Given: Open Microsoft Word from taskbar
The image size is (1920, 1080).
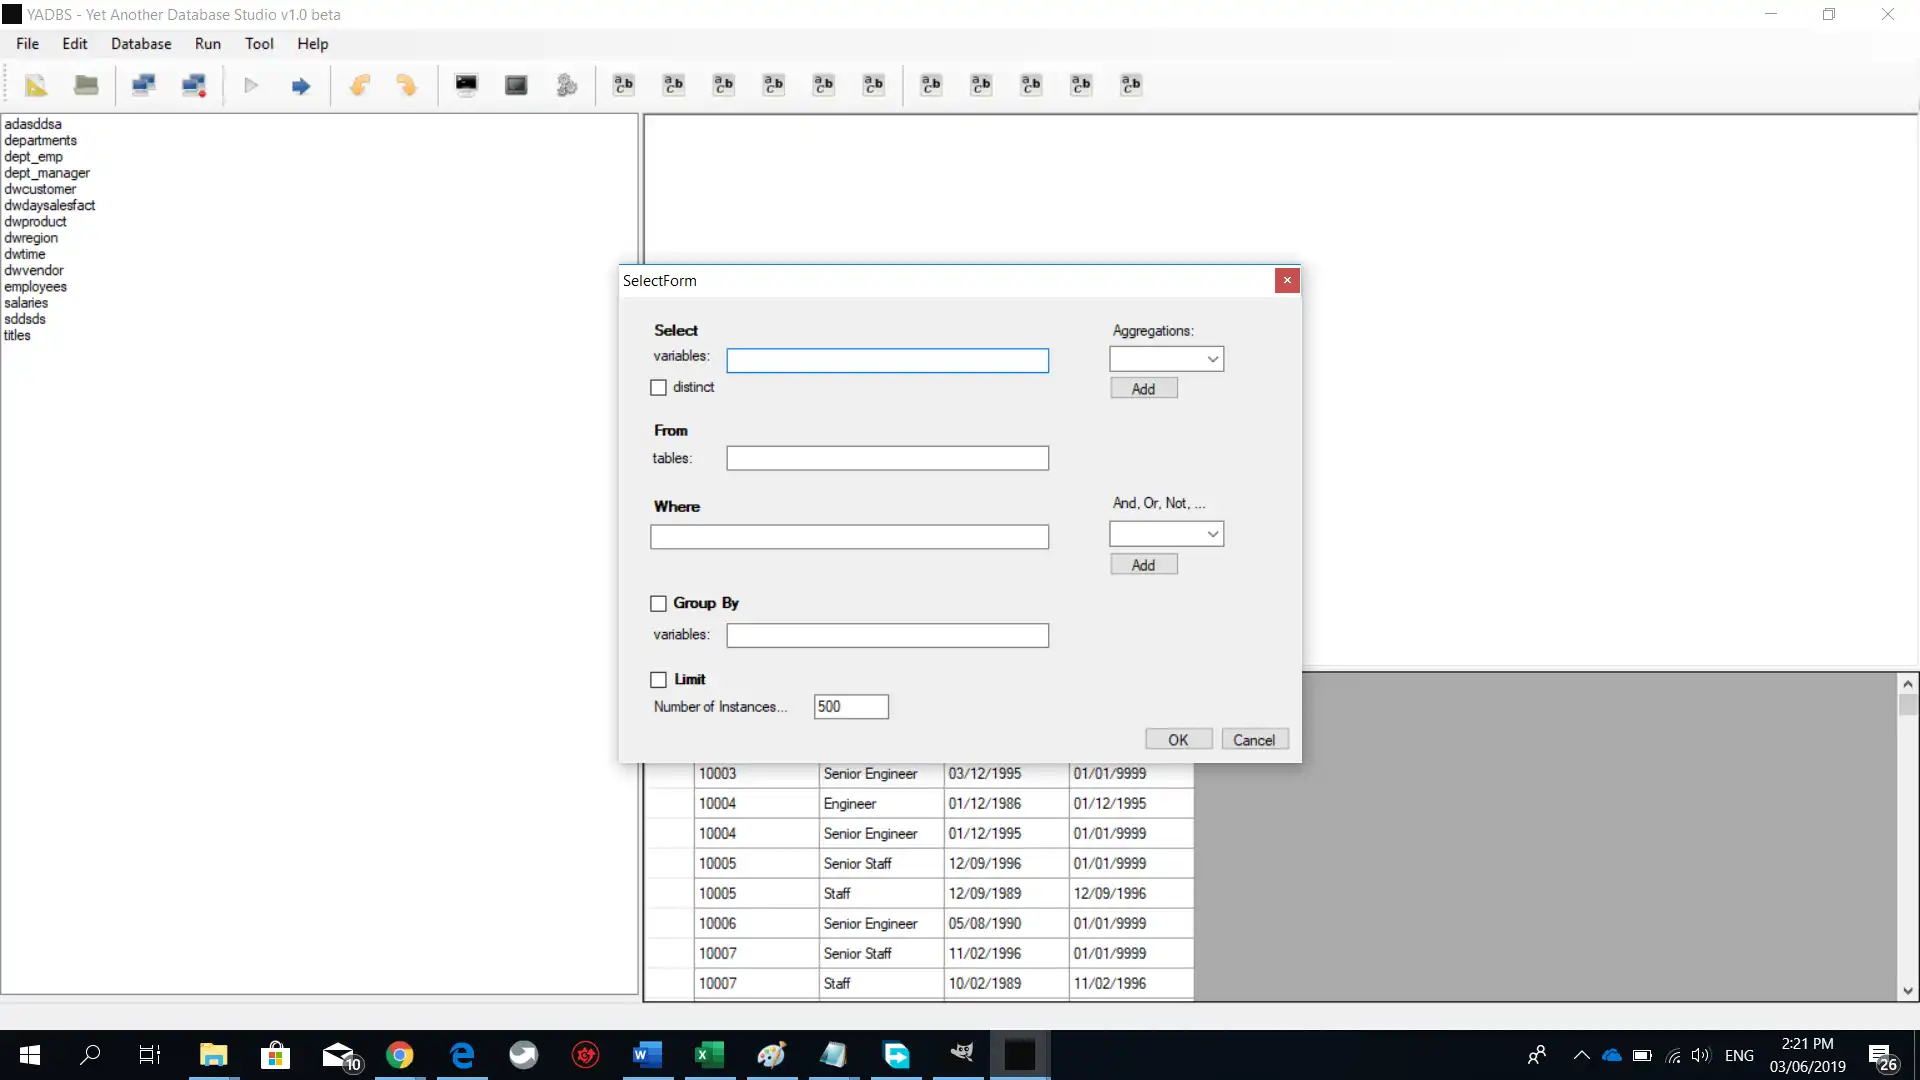Looking at the screenshot, I should click(647, 1055).
